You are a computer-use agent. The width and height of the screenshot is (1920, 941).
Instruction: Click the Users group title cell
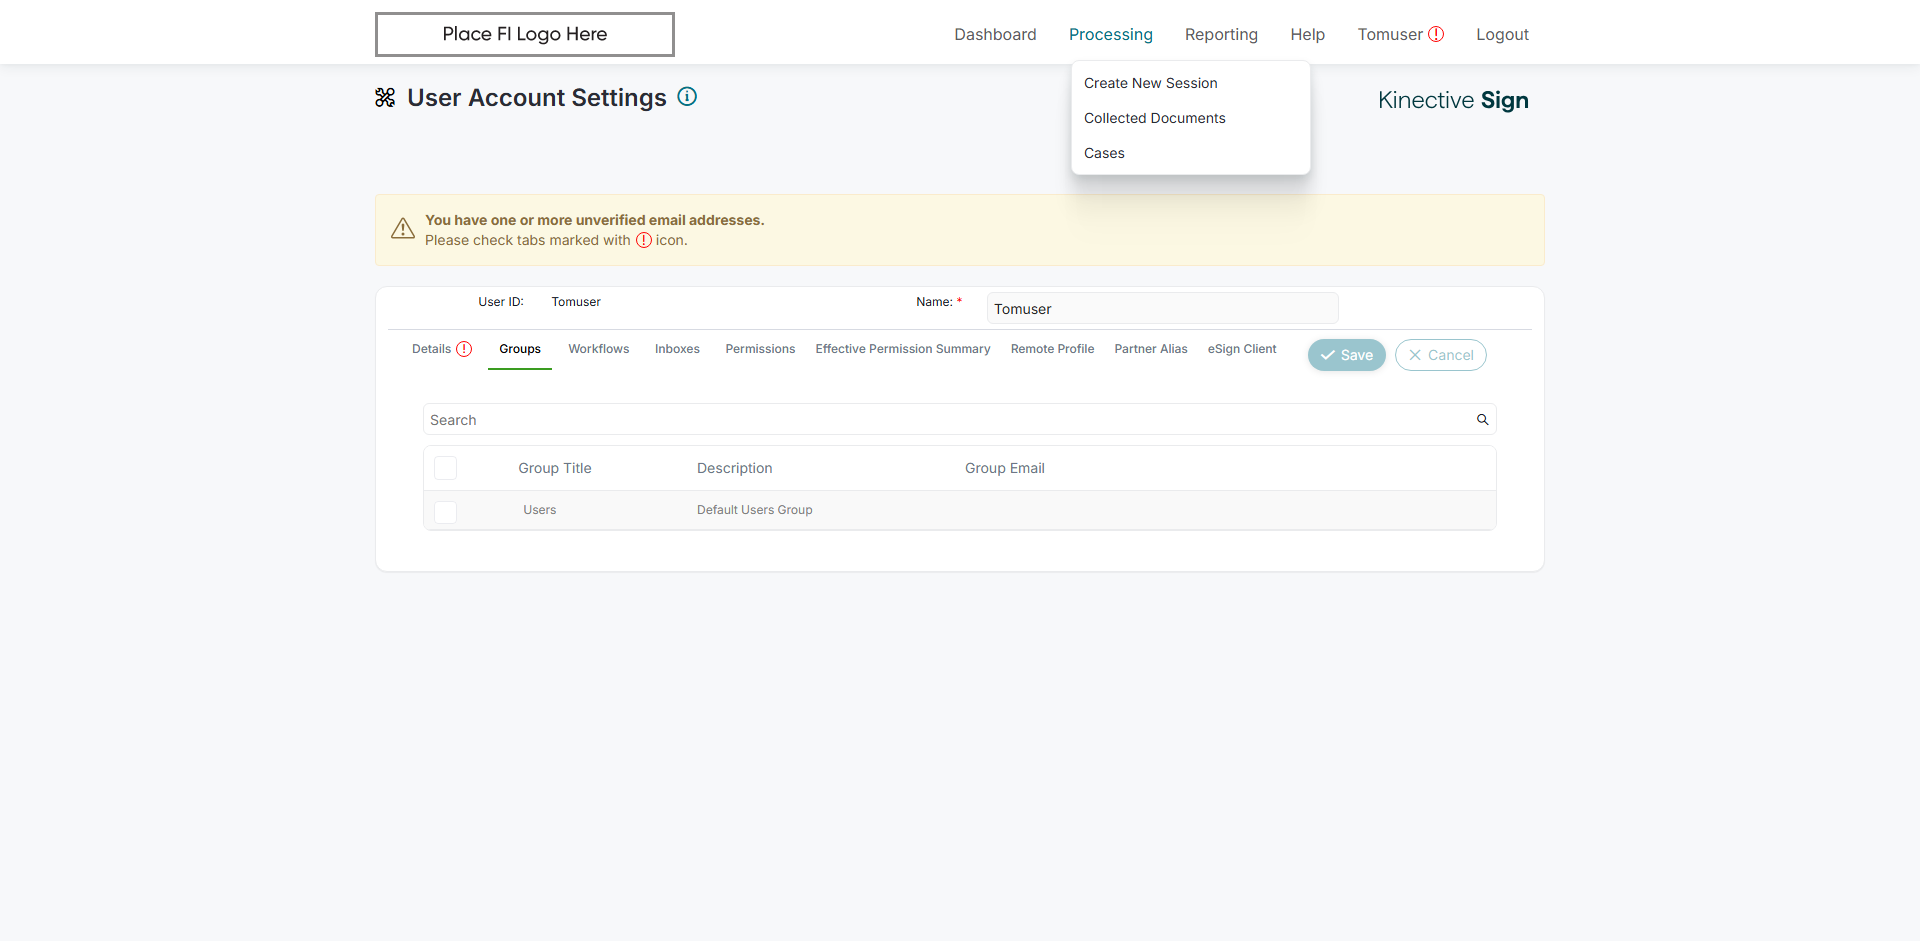[540, 510]
